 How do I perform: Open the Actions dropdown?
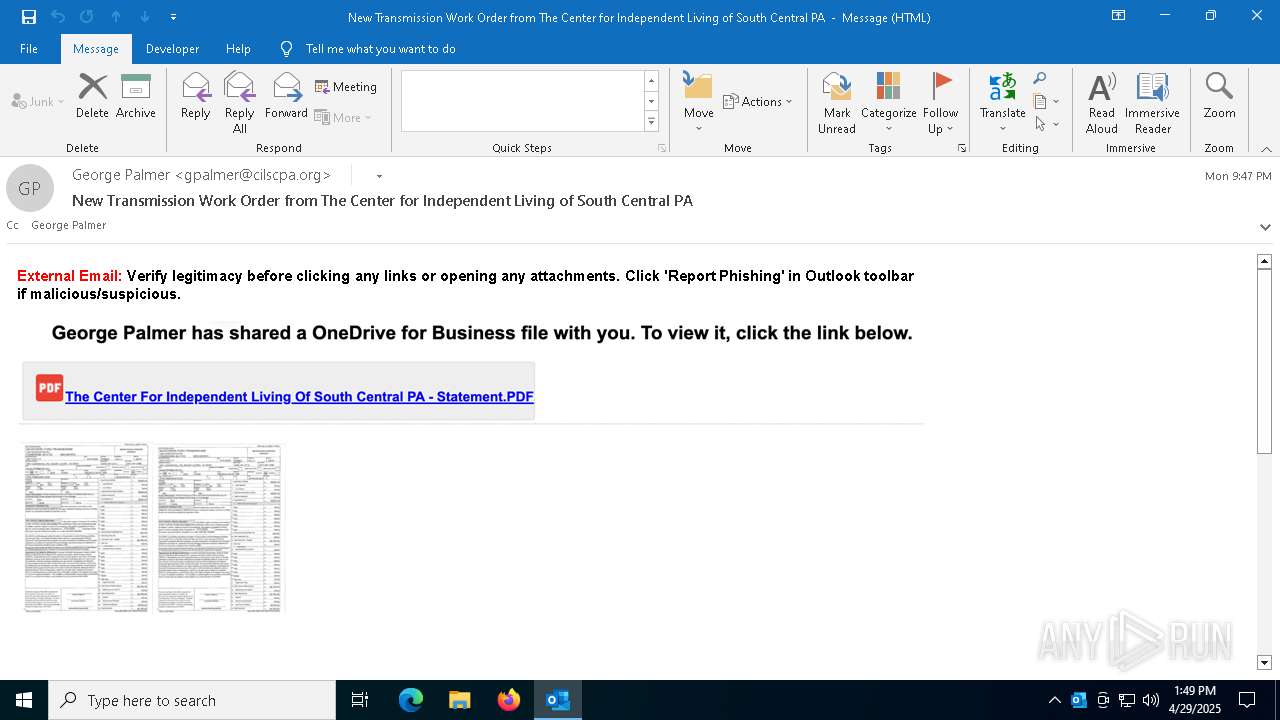click(x=757, y=101)
